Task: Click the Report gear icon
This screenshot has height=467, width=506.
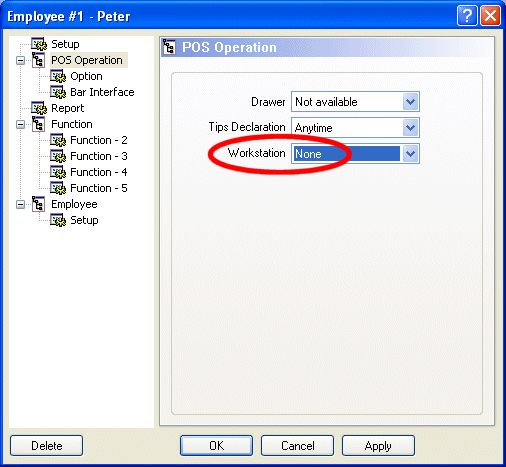Action: pyautogui.click(x=39, y=108)
